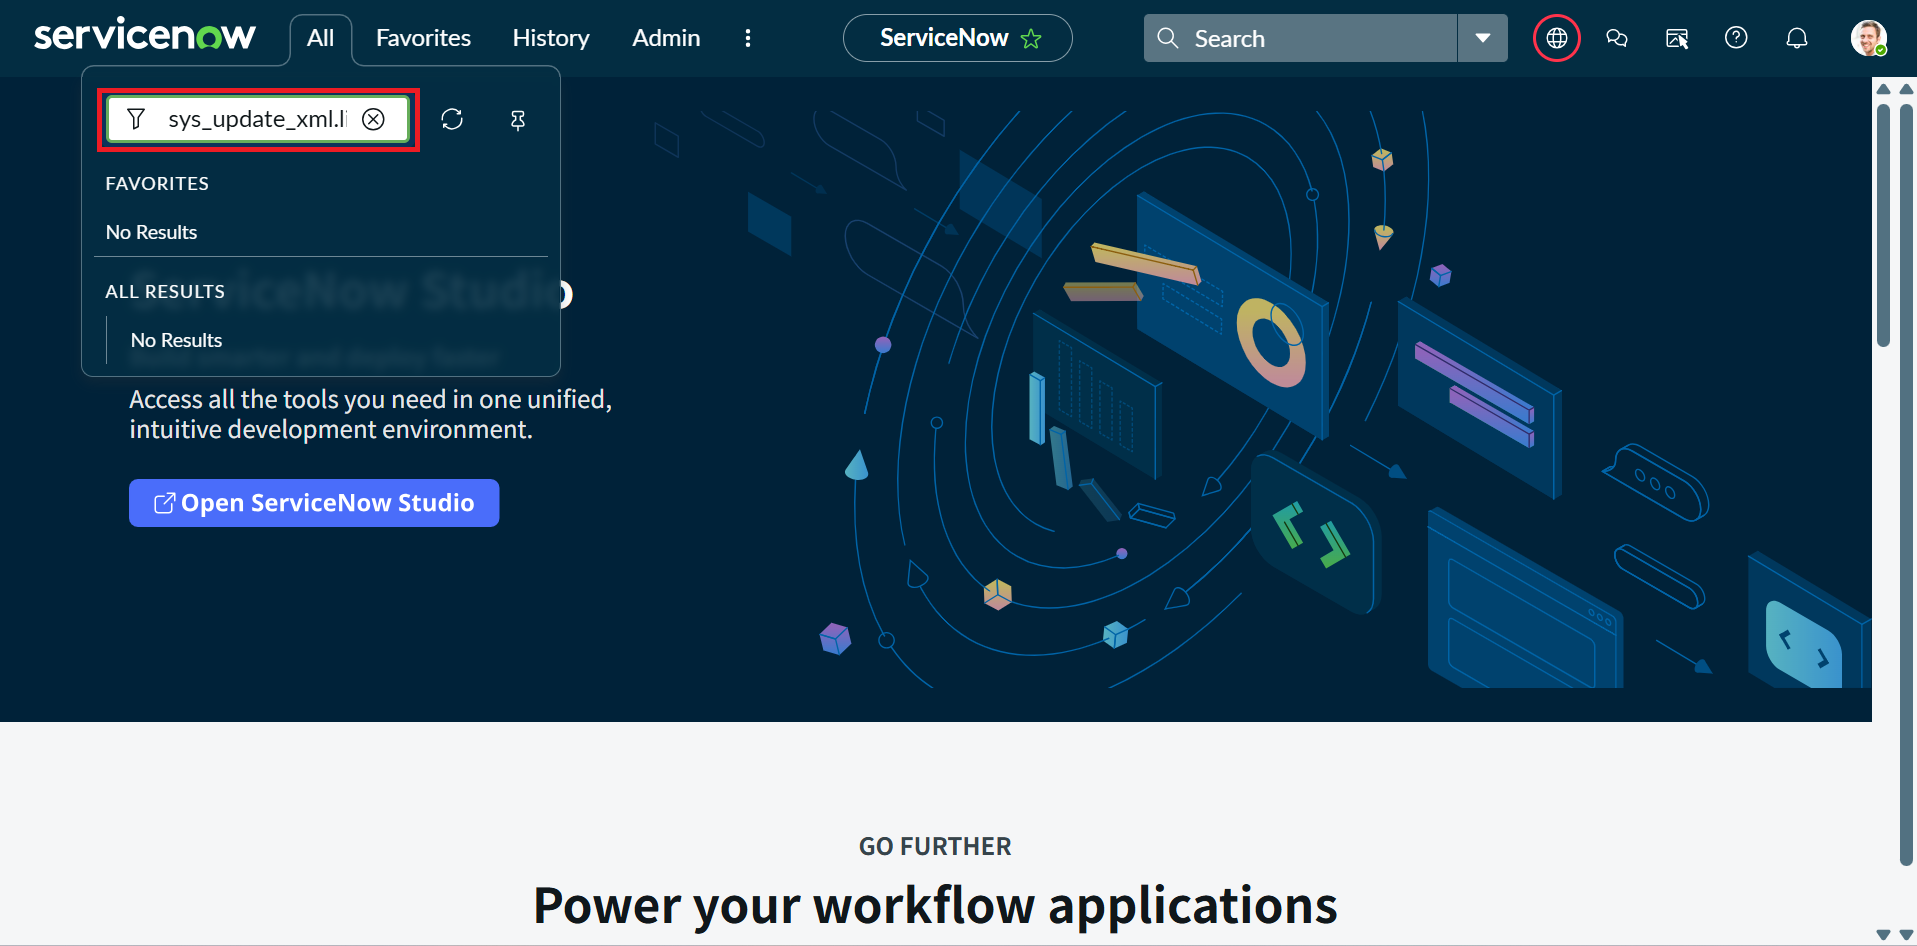Open the more menus kebab button
Image resolution: width=1917 pixels, height=946 pixels.
click(x=747, y=38)
